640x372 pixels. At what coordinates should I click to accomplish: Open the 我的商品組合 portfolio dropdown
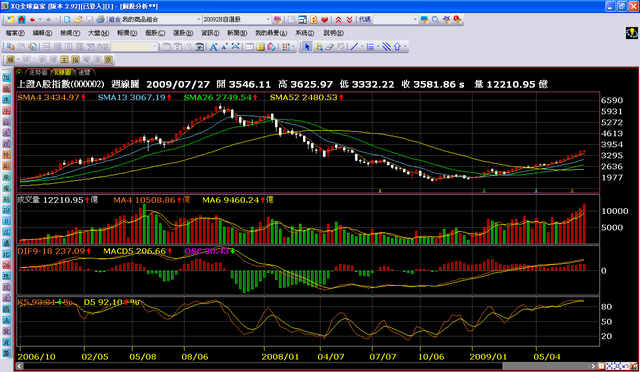point(161,19)
